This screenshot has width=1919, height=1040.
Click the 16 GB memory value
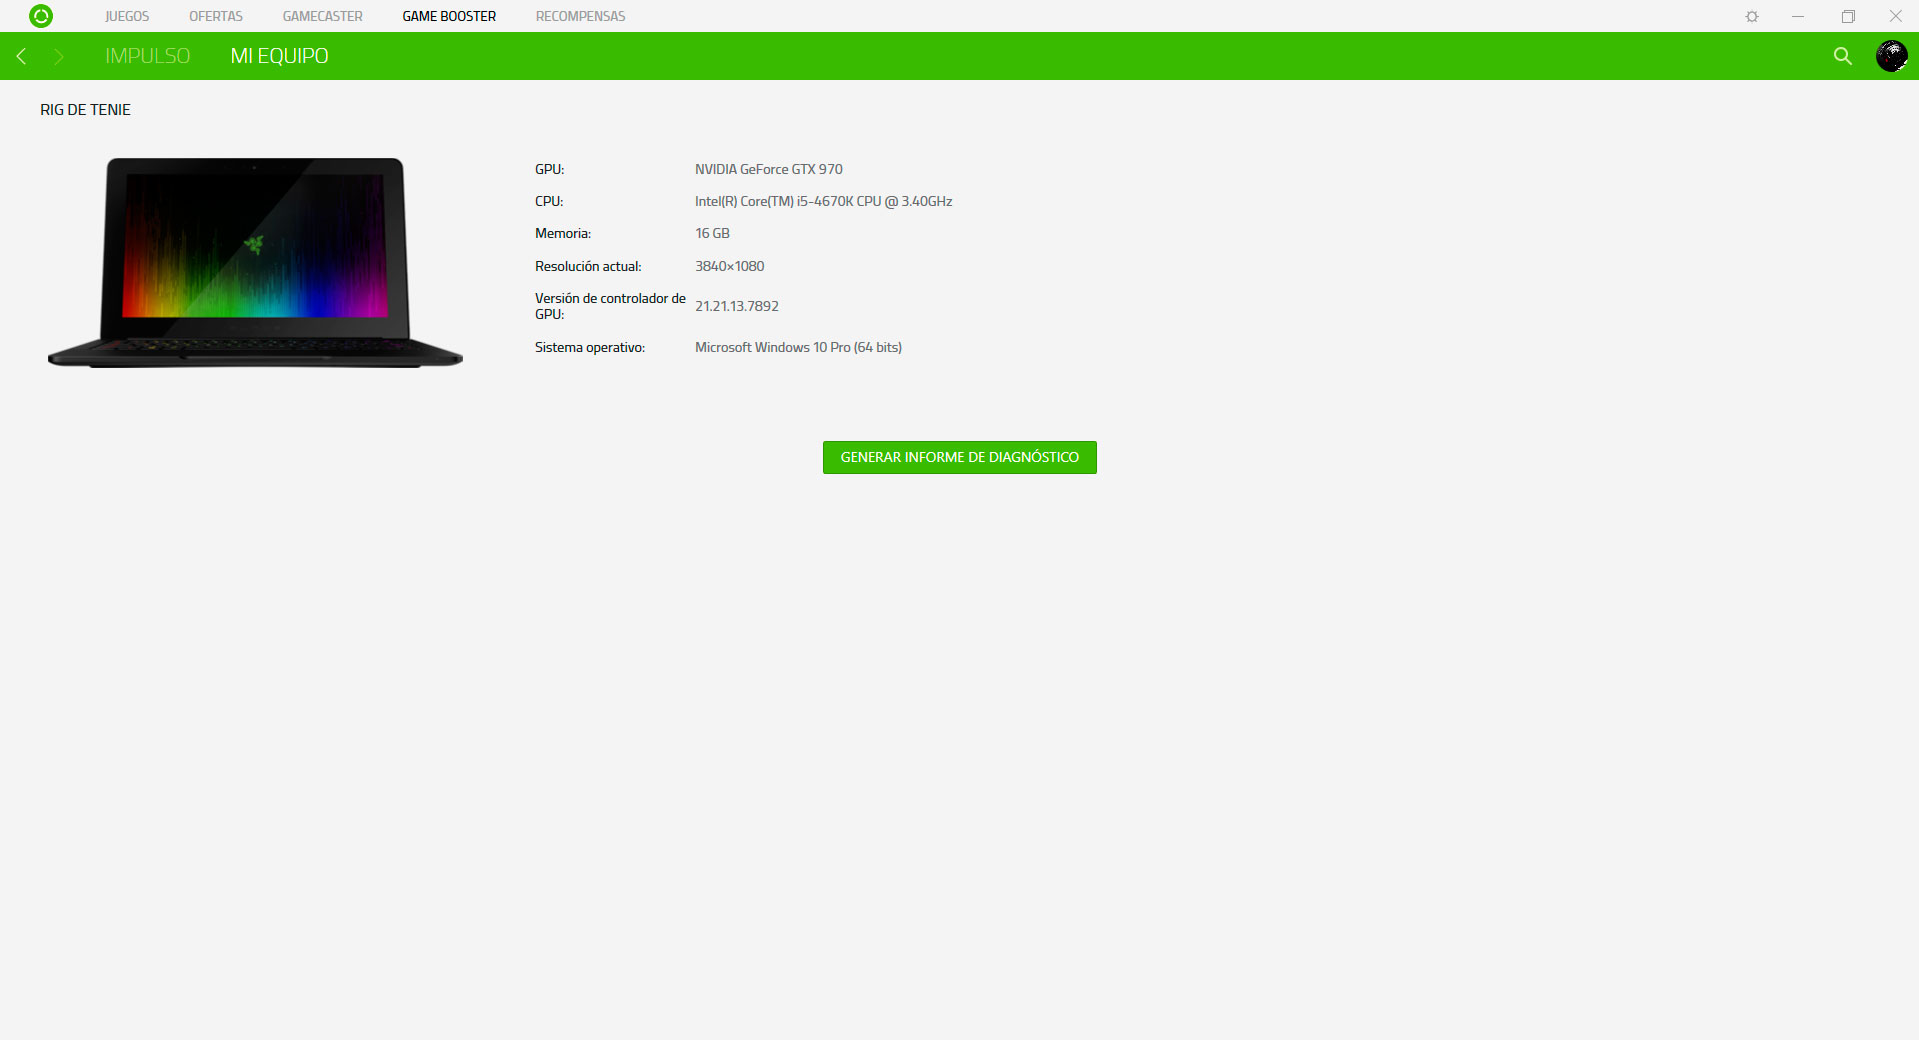pos(712,233)
